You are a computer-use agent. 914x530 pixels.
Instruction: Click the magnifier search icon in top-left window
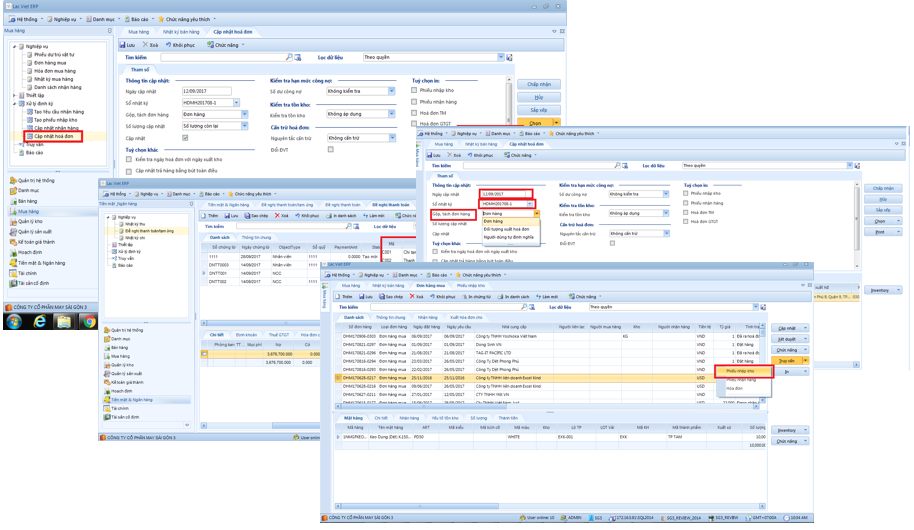(289, 57)
